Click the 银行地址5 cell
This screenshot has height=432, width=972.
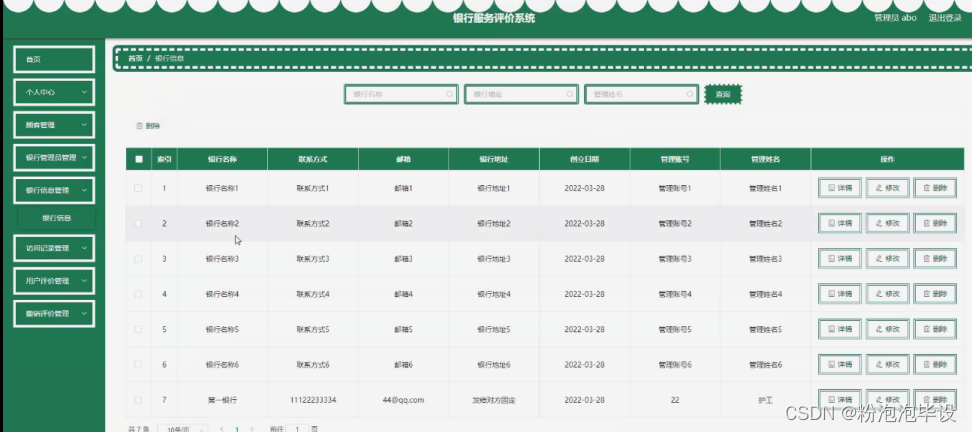click(494, 329)
